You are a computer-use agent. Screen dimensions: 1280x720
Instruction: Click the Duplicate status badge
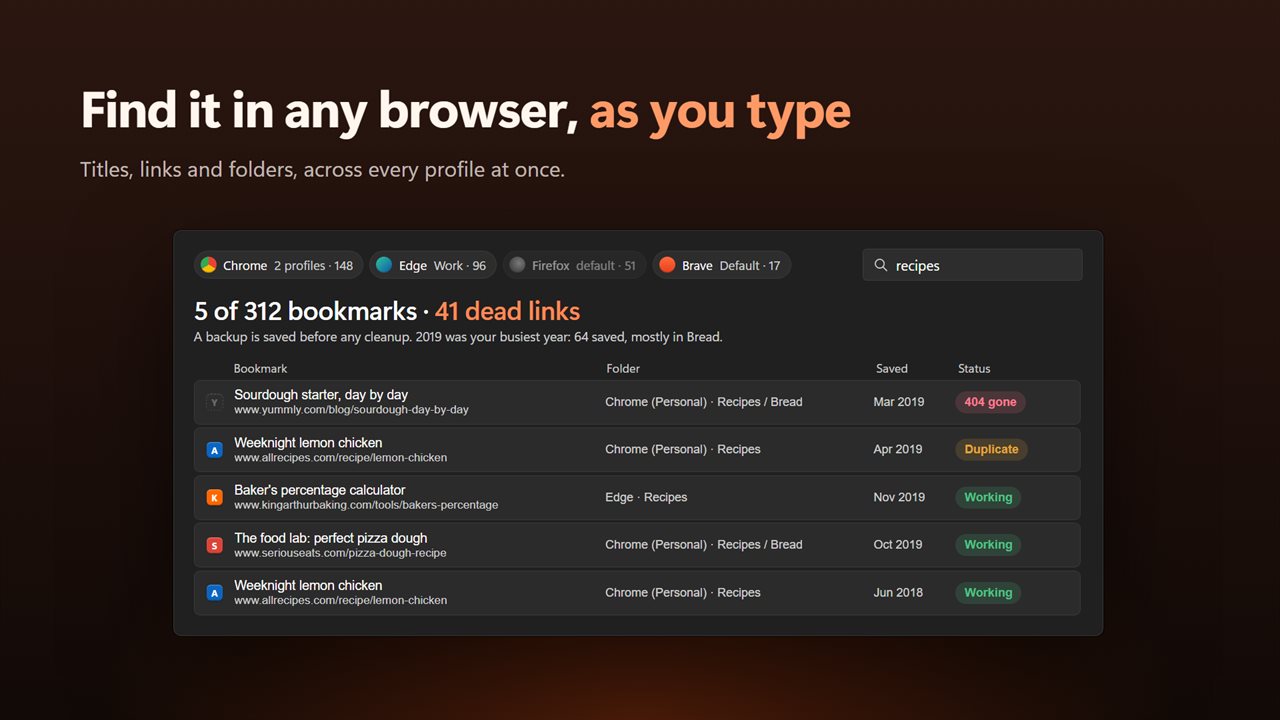click(x=991, y=450)
